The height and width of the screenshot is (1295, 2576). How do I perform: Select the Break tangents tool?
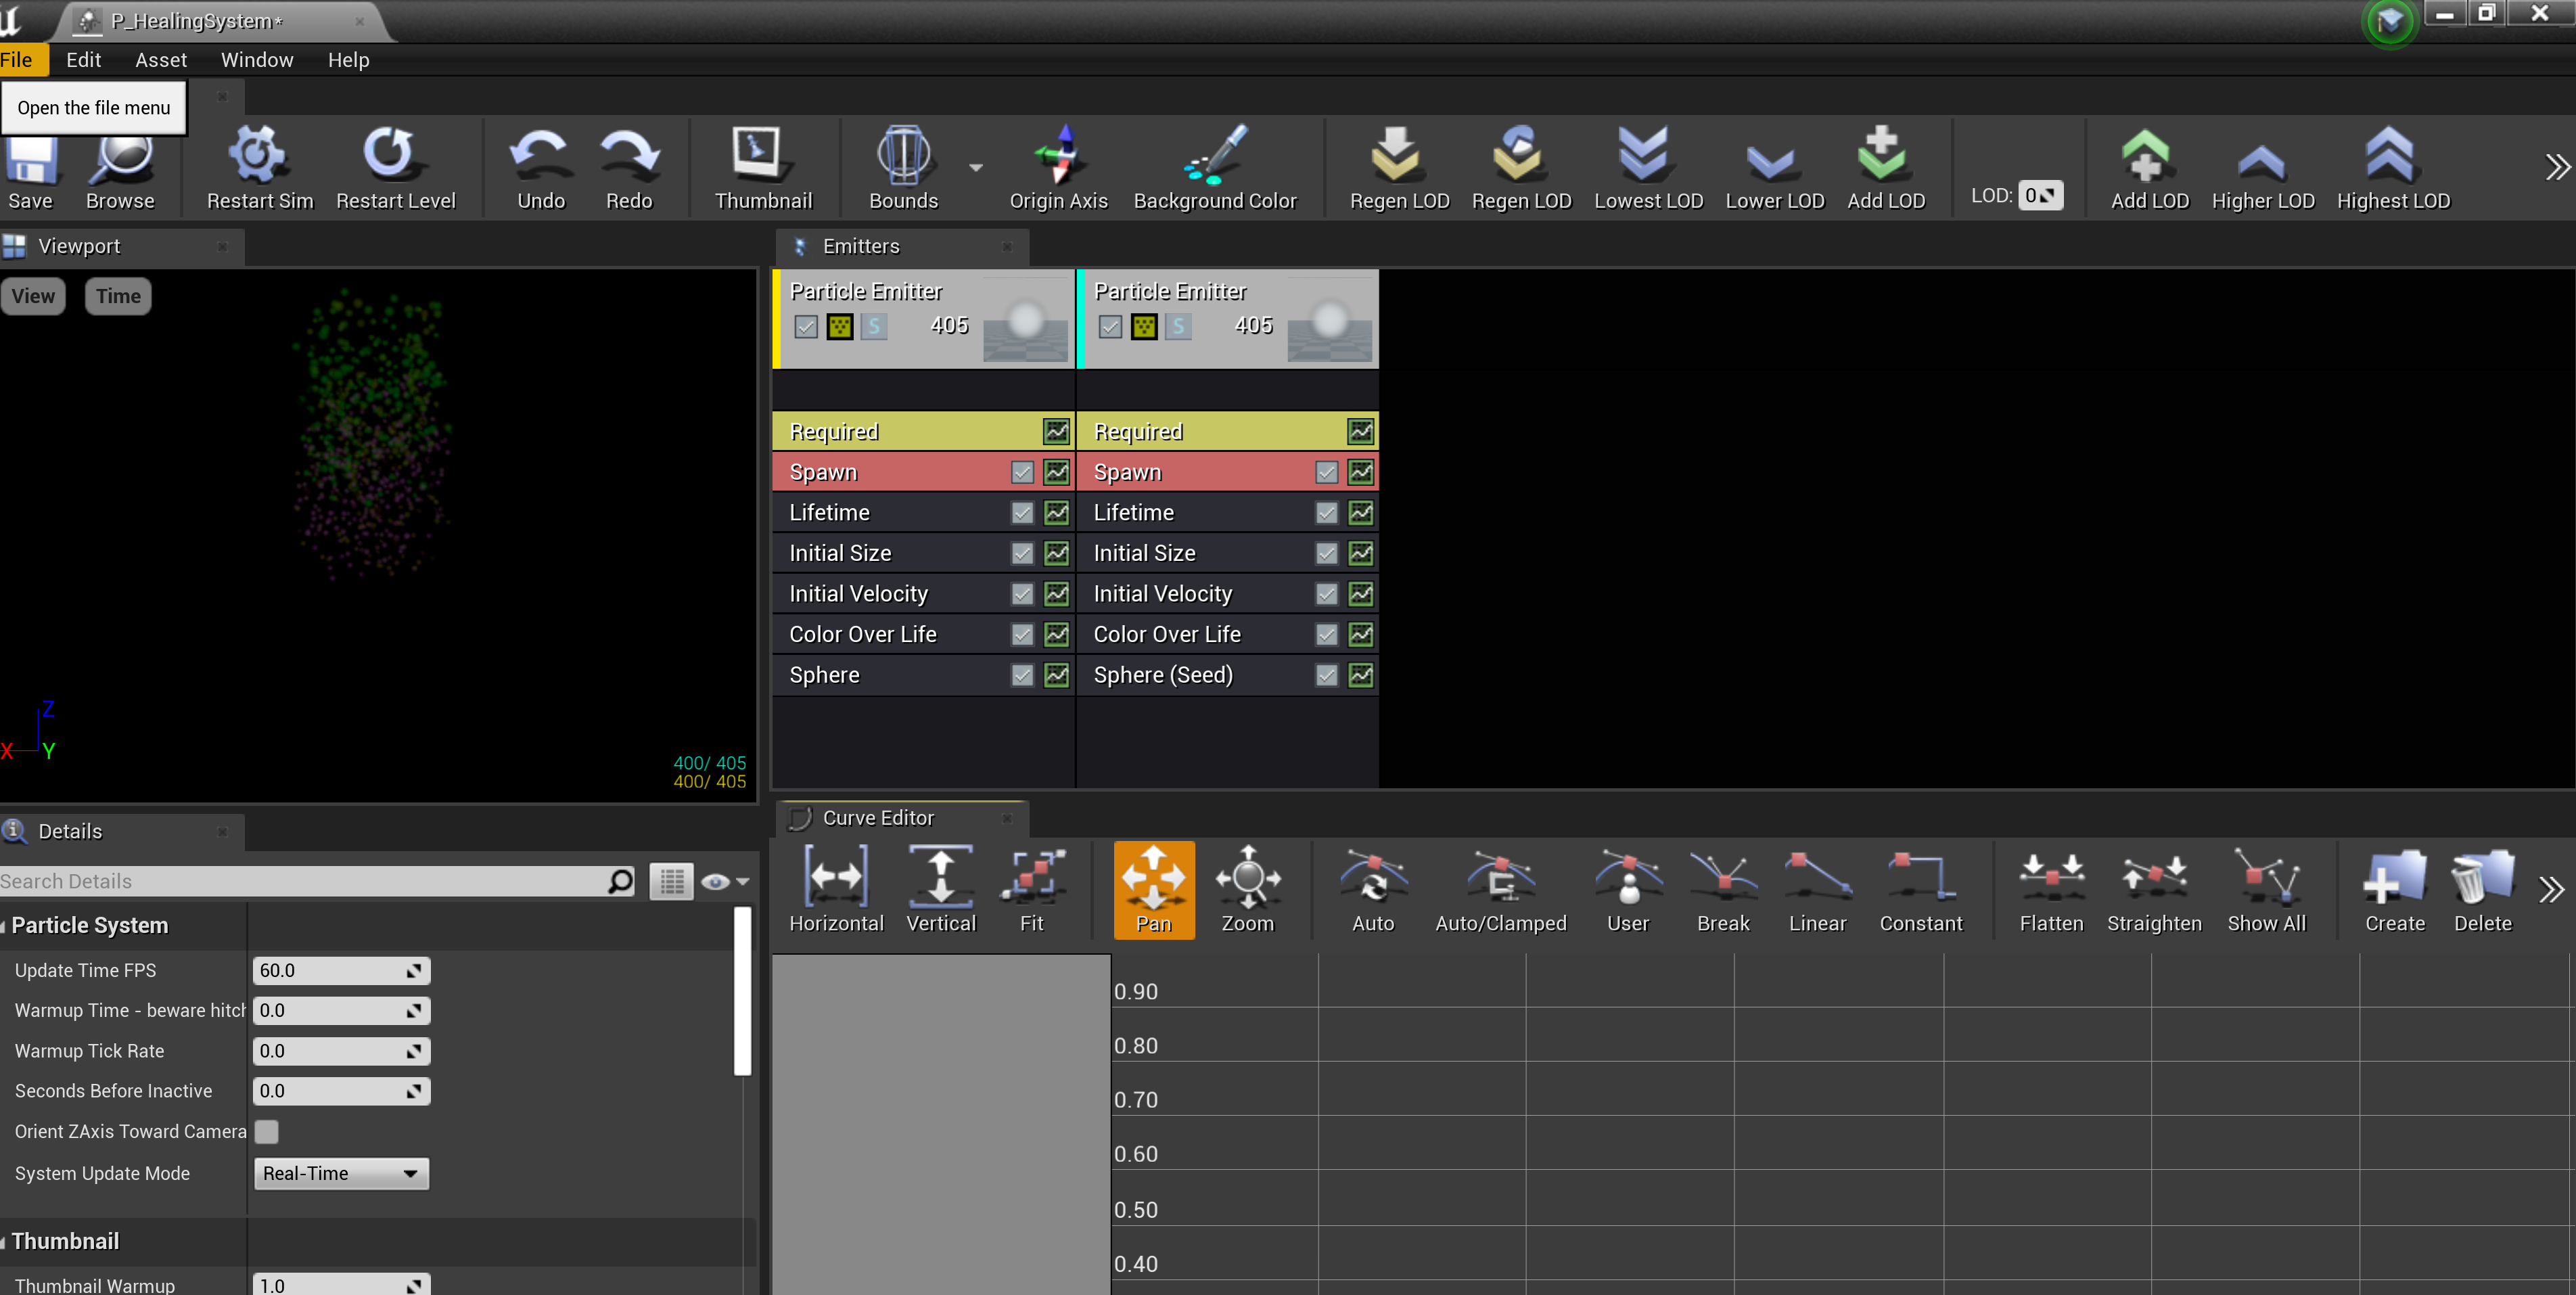click(x=1722, y=889)
